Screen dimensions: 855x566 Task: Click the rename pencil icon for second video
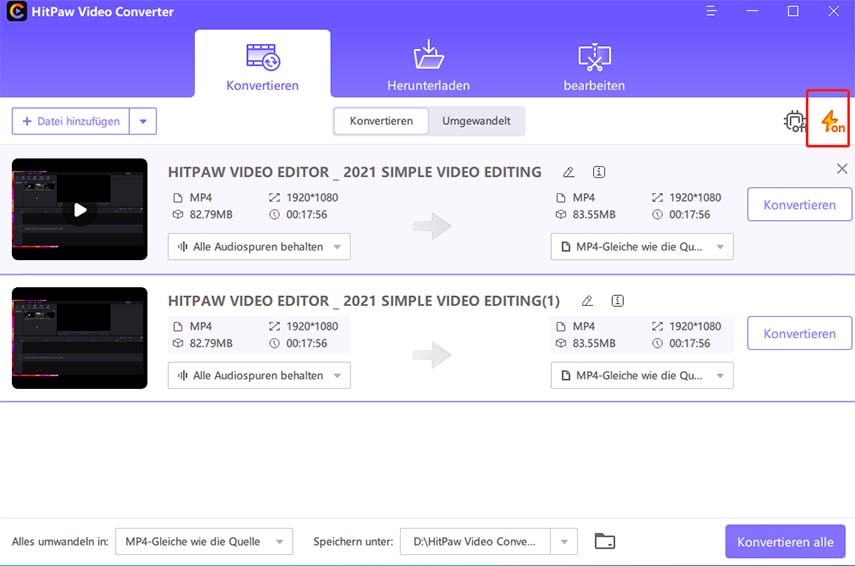click(x=588, y=301)
